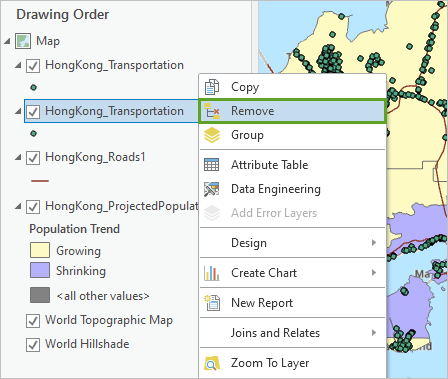Select the first HongKong_Transportation layer name

114,65
